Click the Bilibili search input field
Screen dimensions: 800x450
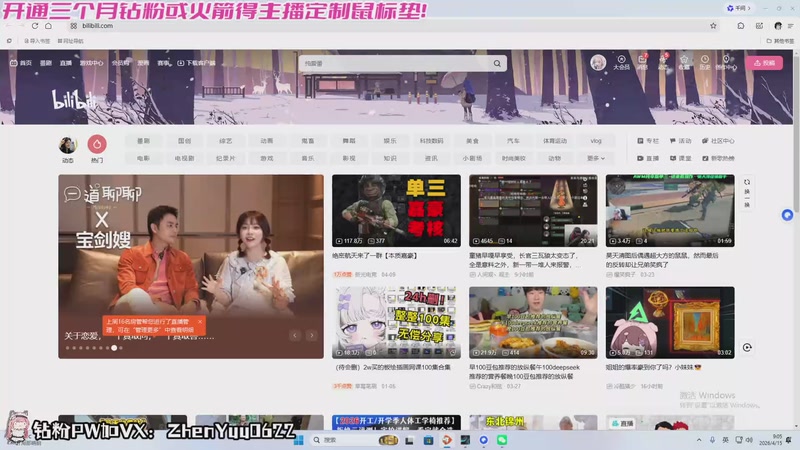click(x=395, y=63)
